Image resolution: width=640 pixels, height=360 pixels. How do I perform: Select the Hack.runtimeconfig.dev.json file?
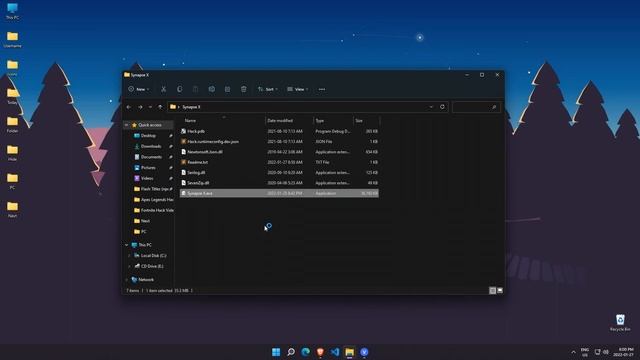pyautogui.click(x=279, y=141)
